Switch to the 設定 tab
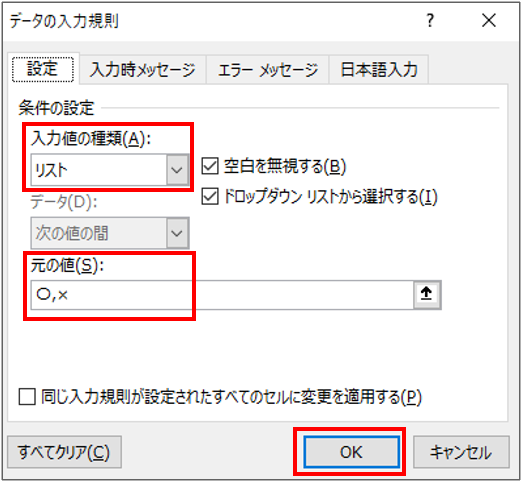 43,69
